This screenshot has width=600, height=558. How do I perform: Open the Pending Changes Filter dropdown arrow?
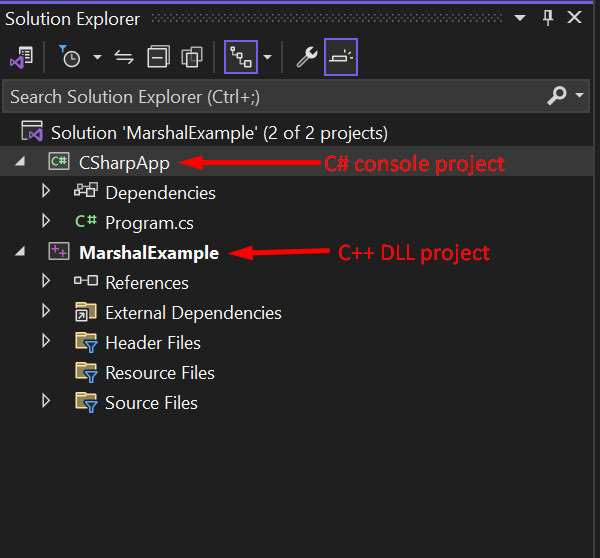97,57
